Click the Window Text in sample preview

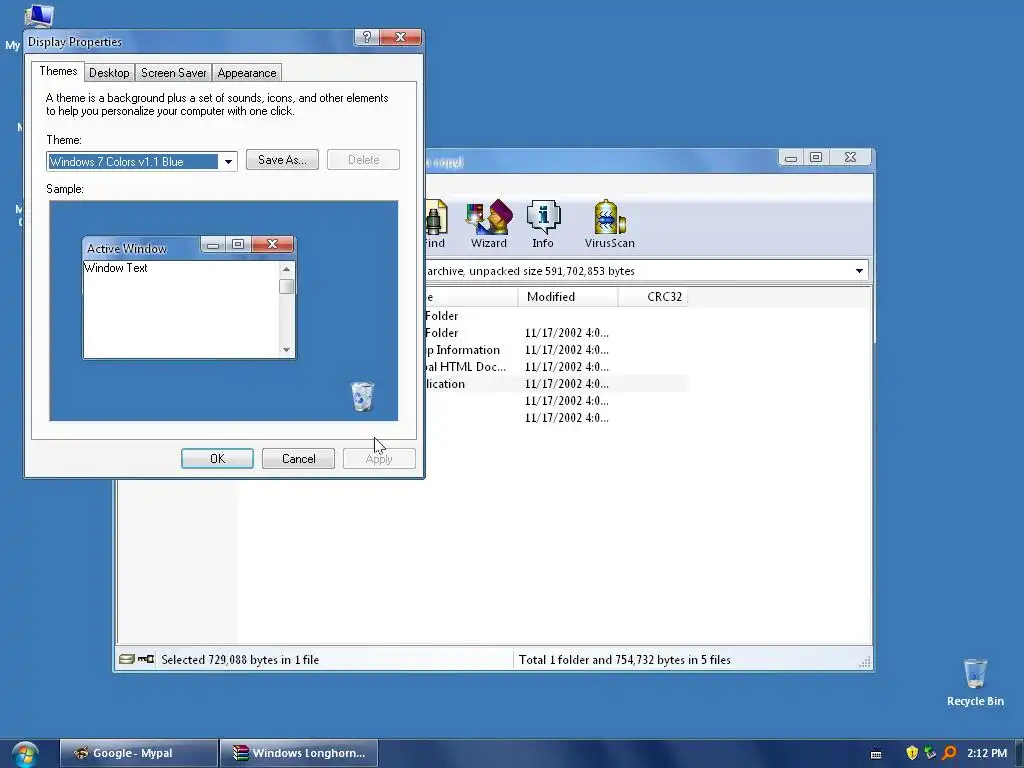(x=116, y=268)
